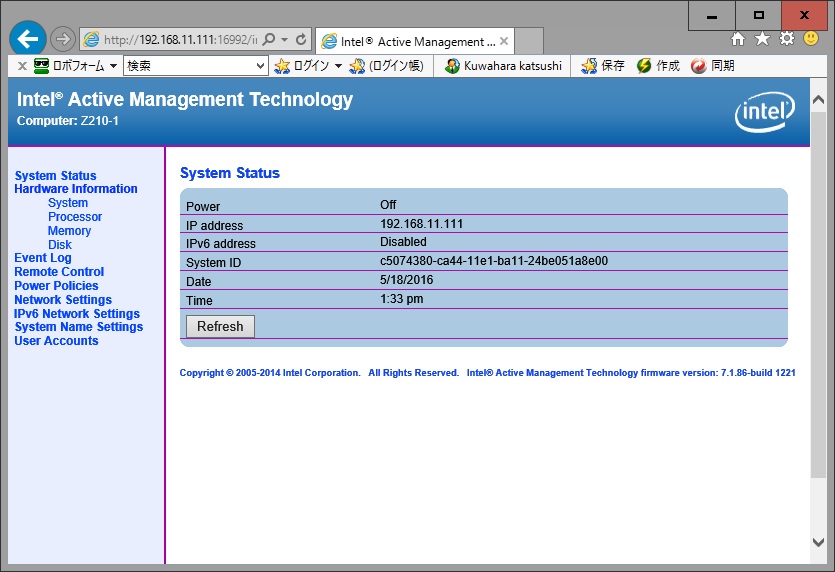Viewport: 835px width, 572px height.
Task: Click the RoboForm robot icon
Action: (x=41, y=66)
